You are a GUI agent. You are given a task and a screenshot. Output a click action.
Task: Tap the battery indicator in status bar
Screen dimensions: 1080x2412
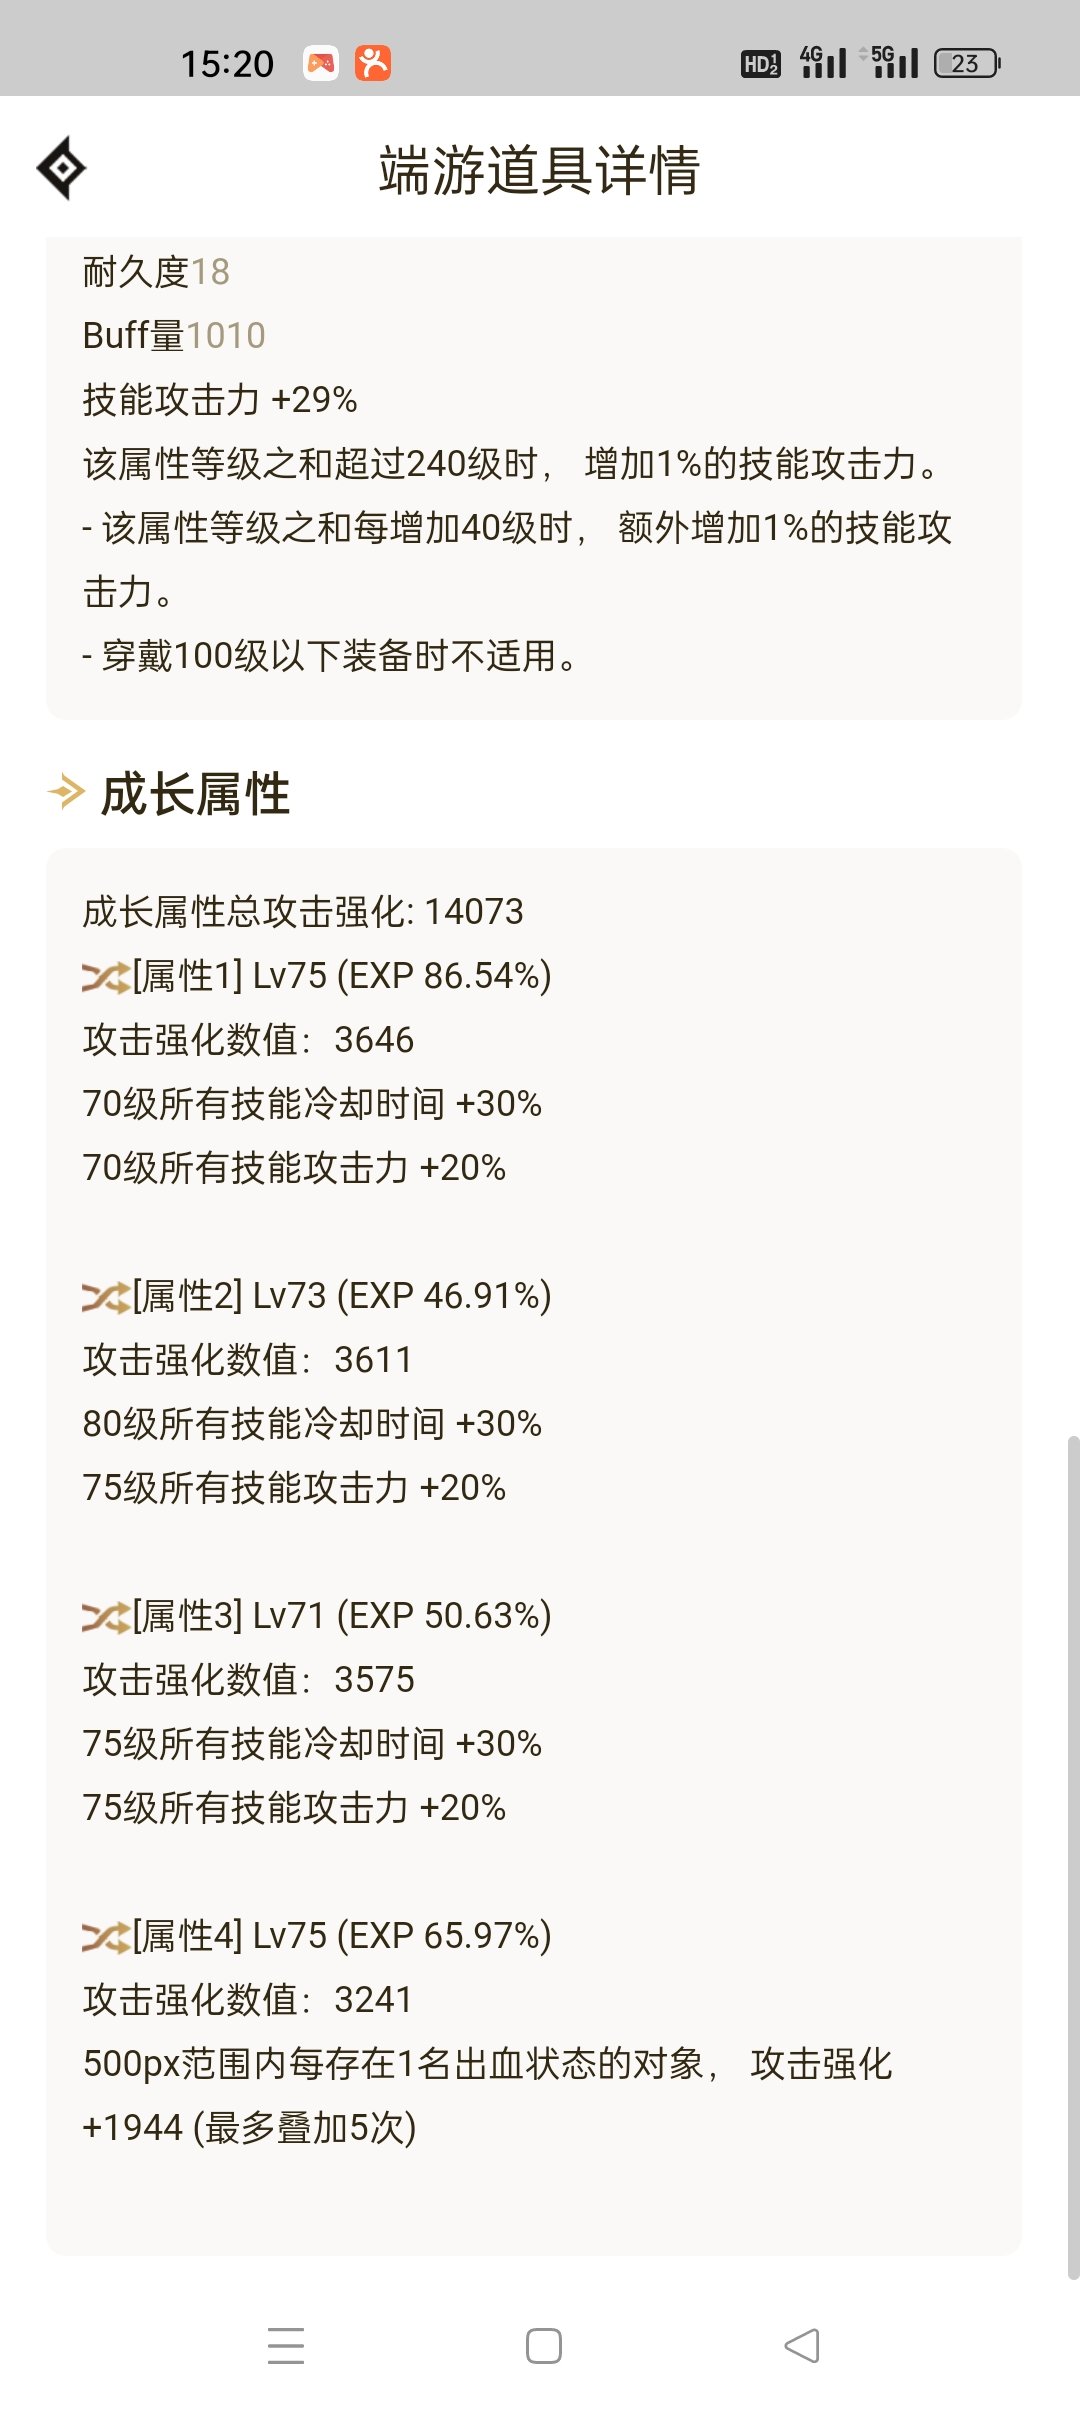967,63
